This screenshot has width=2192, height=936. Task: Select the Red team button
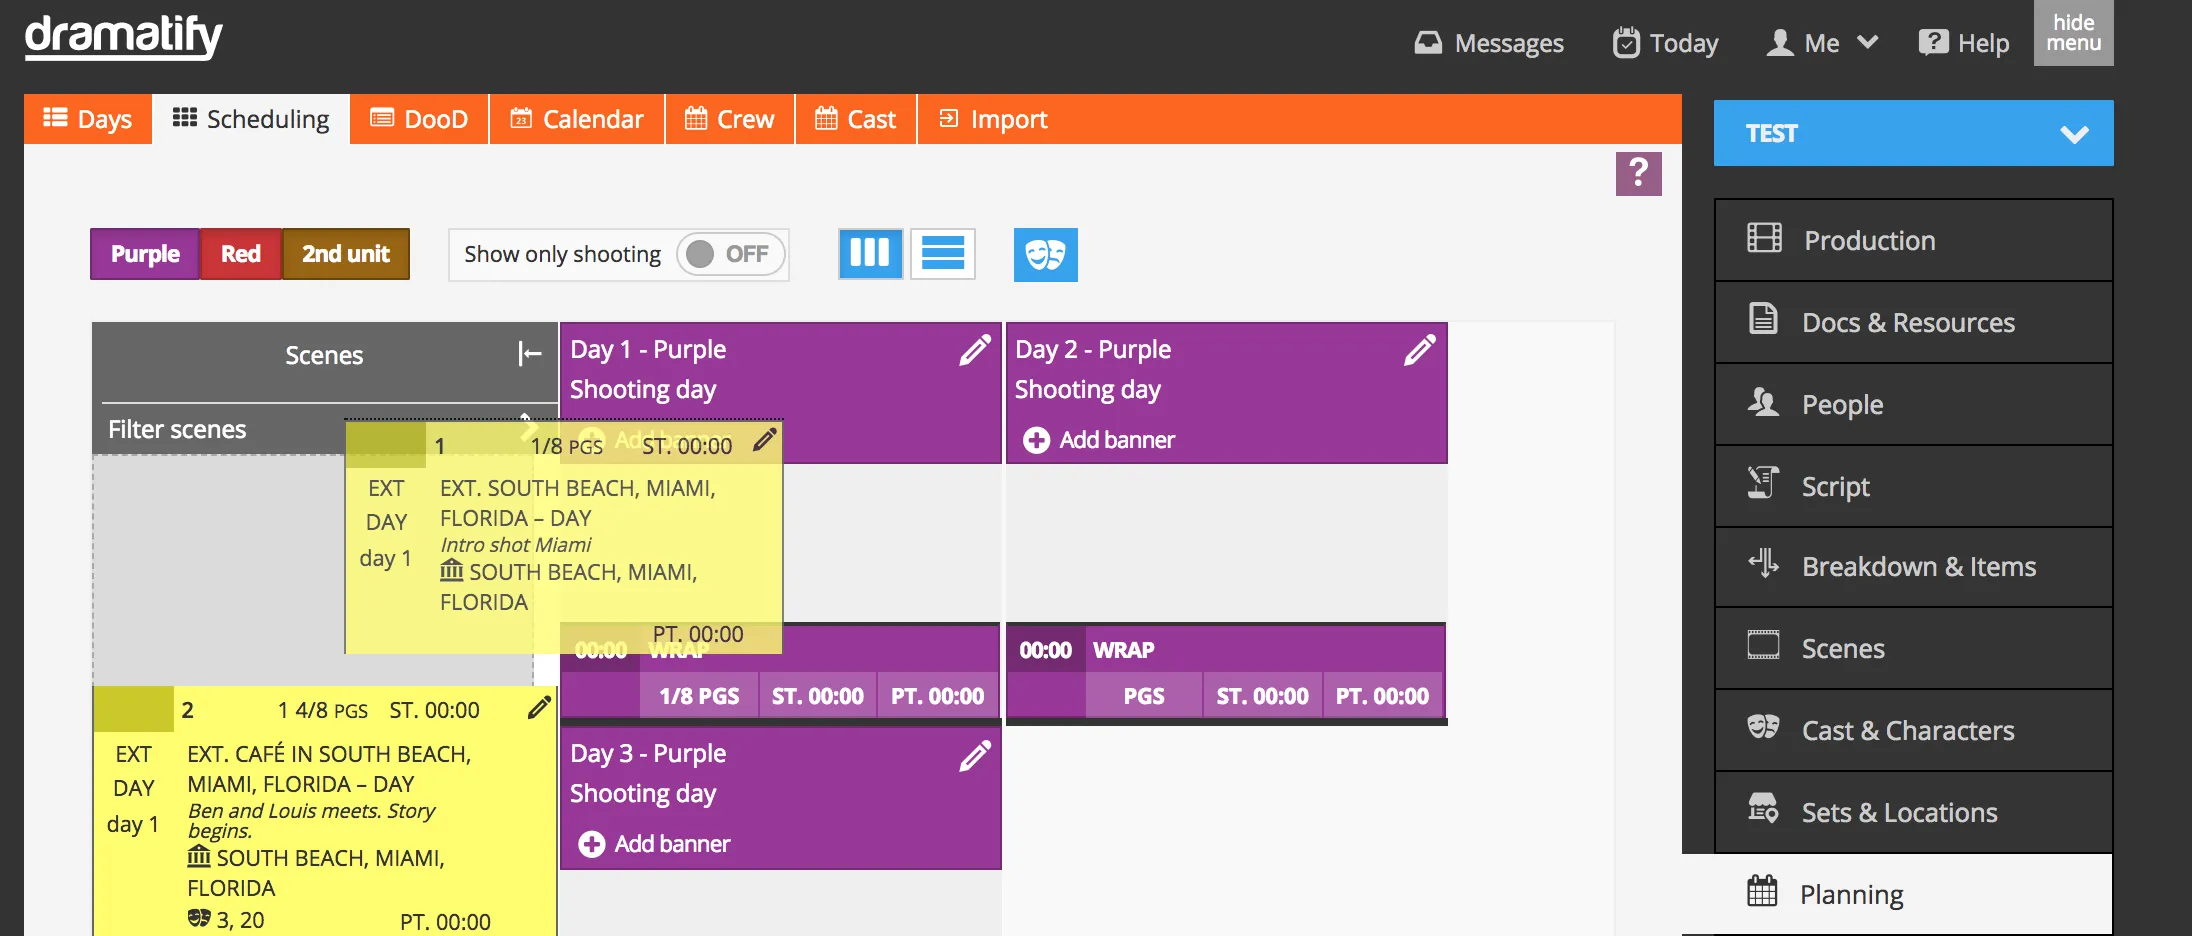[241, 254]
